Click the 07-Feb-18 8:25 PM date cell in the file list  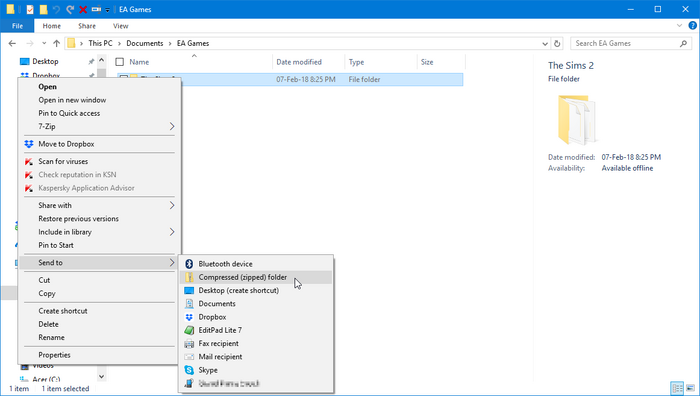306,79
